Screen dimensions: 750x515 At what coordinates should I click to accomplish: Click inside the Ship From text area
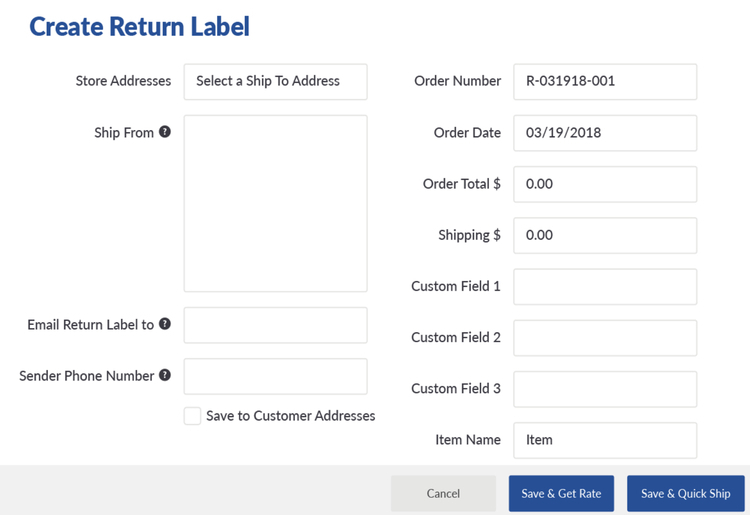tap(275, 203)
